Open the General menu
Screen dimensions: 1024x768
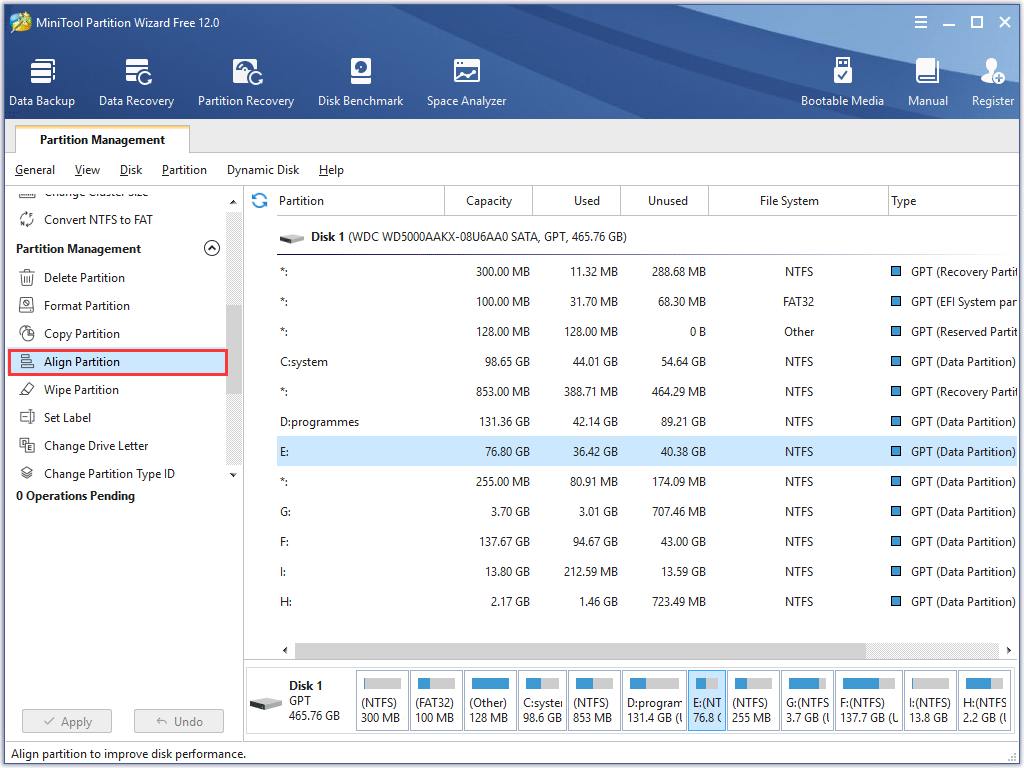tap(35, 170)
